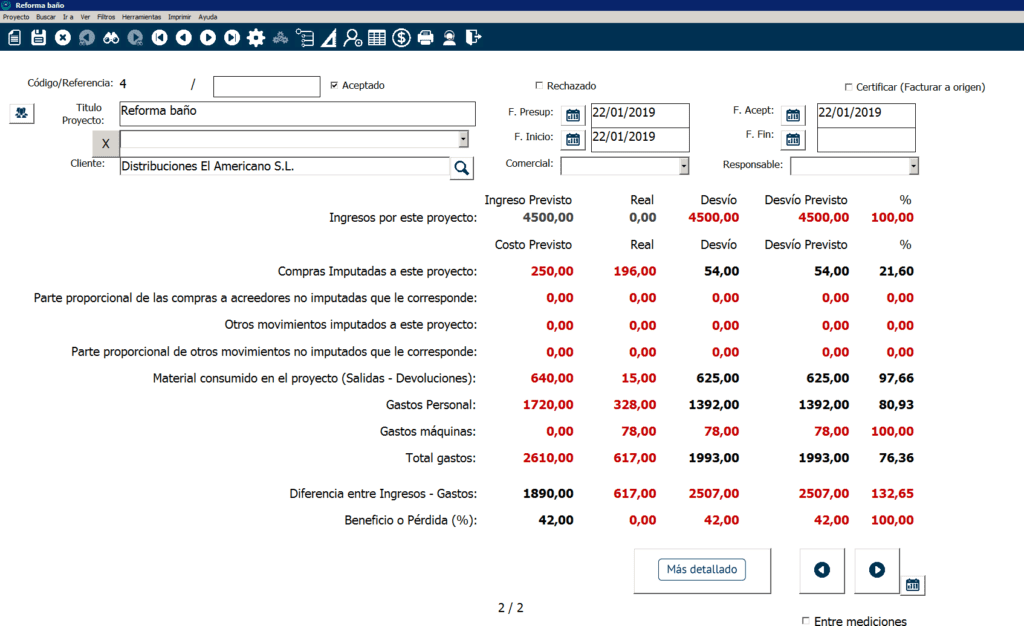
Task: Open the Responsable dropdown list
Action: click(913, 166)
